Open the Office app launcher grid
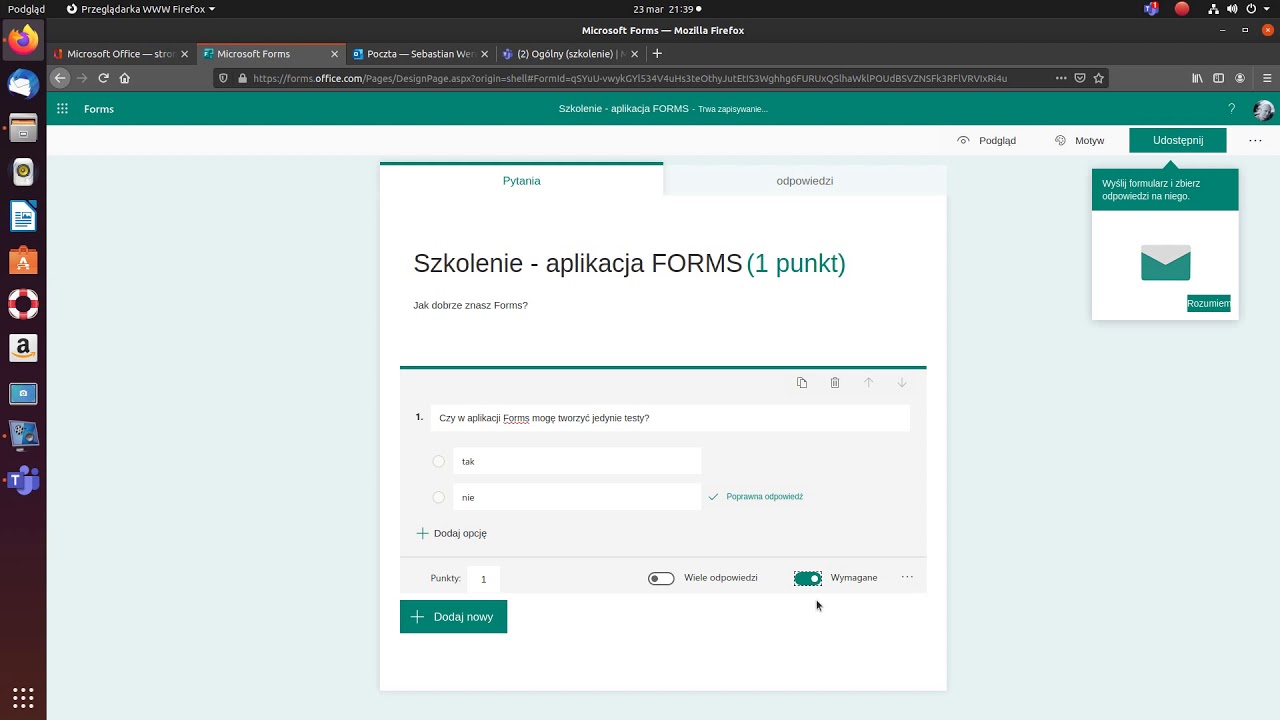The image size is (1280, 720). (62, 109)
